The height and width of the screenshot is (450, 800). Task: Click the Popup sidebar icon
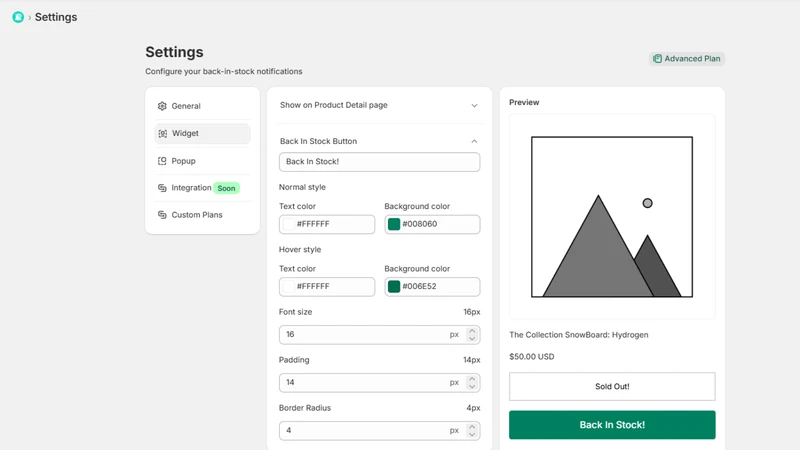coord(162,161)
